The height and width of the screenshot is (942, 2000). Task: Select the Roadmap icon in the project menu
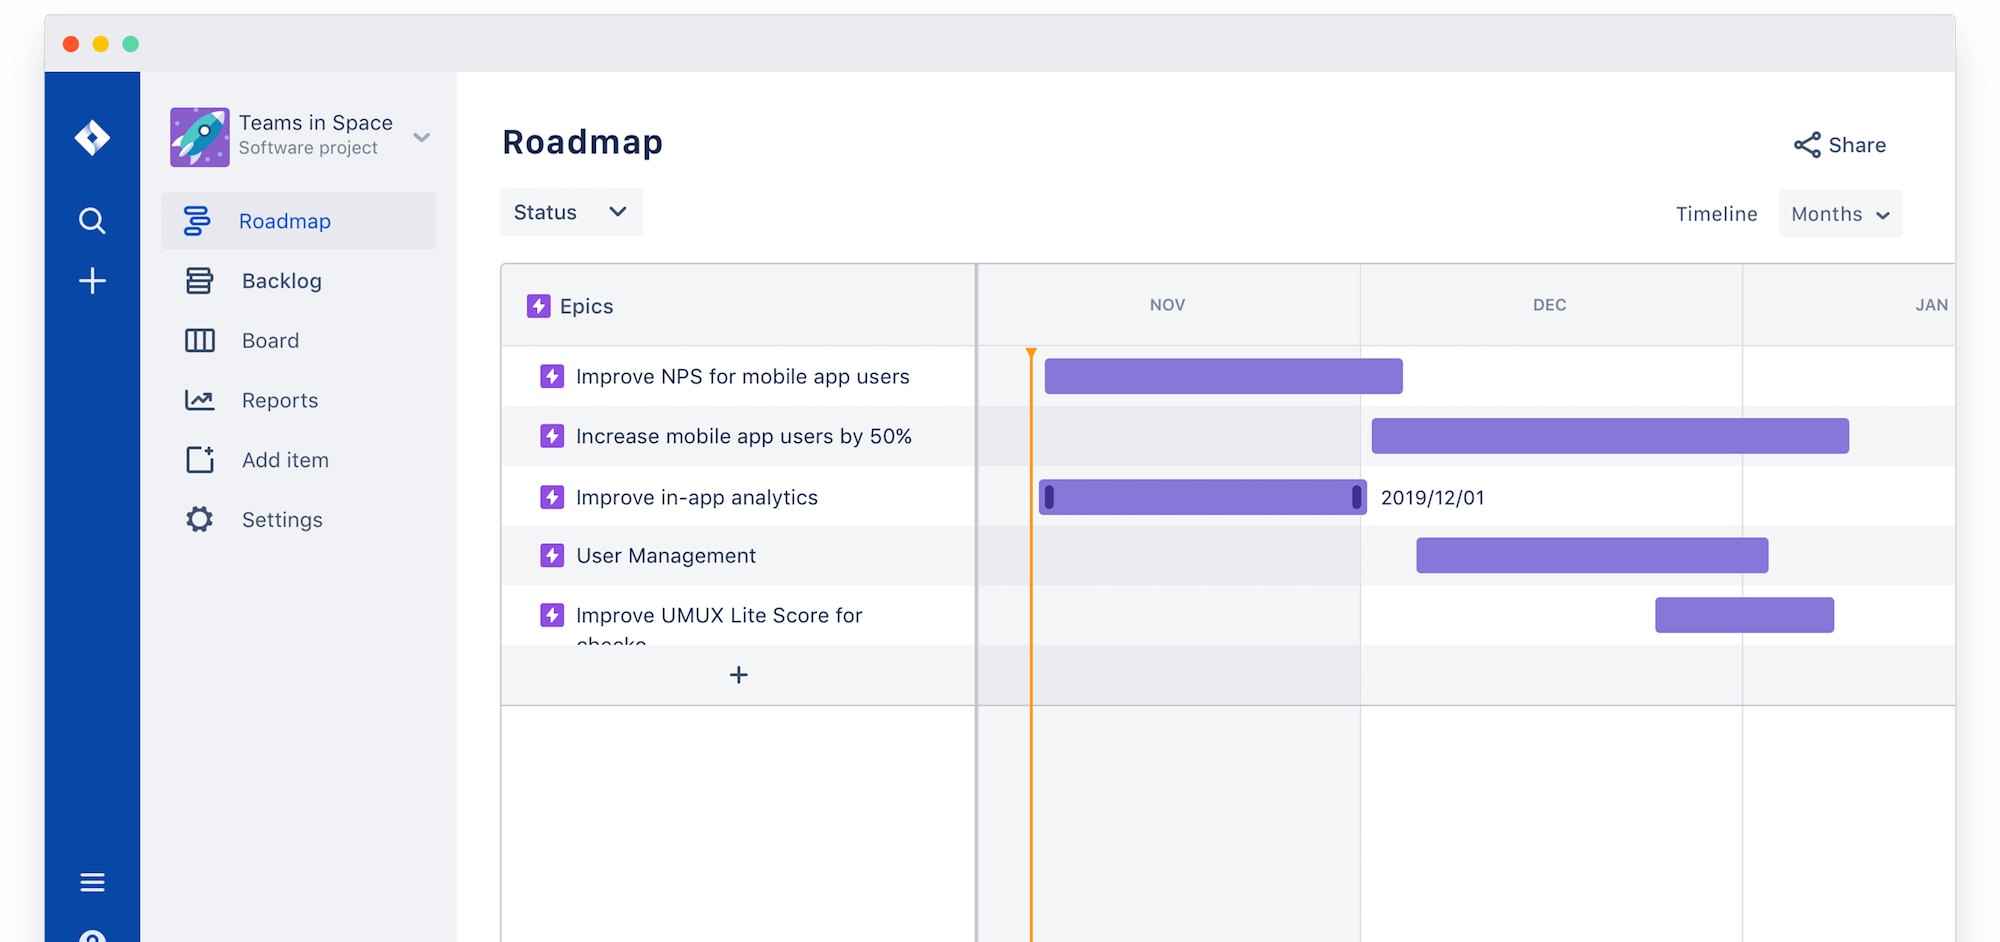point(198,220)
